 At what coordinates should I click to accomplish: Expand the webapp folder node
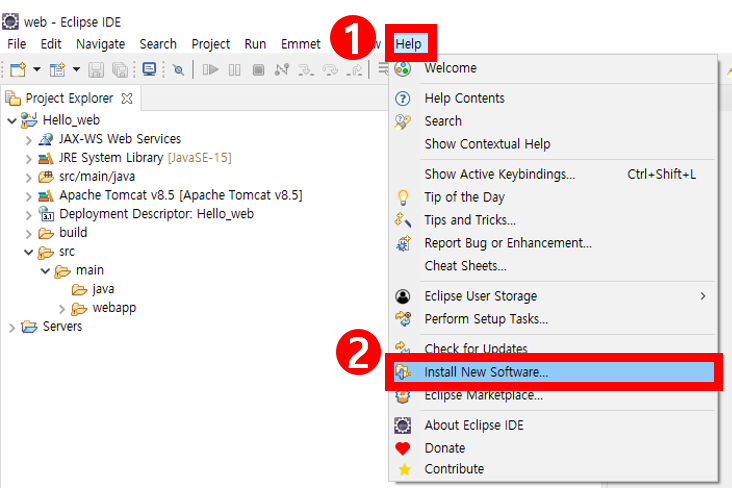(62, 308)
